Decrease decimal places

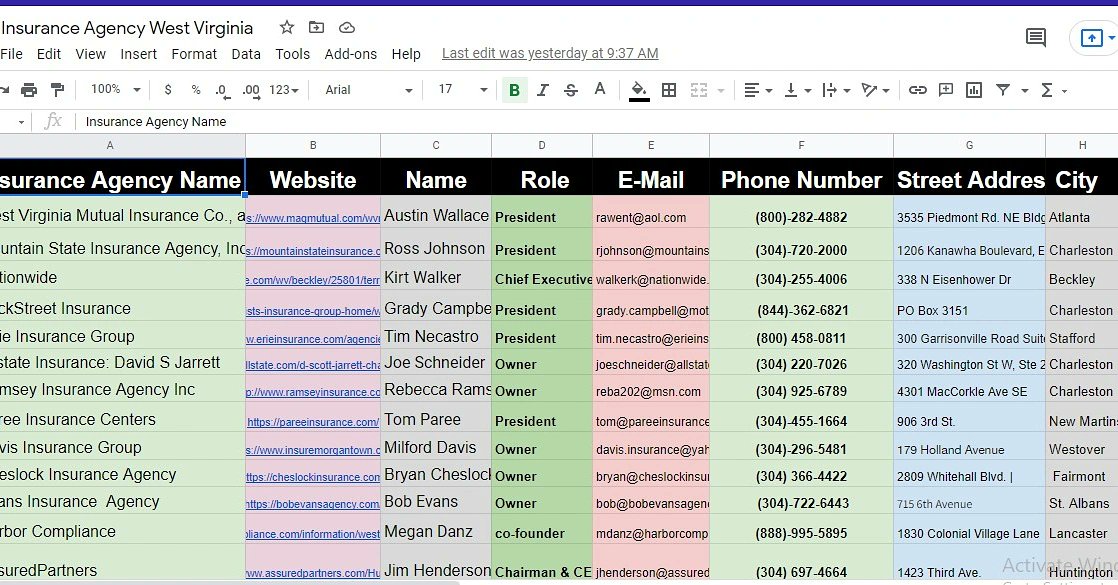coord(222,91)
